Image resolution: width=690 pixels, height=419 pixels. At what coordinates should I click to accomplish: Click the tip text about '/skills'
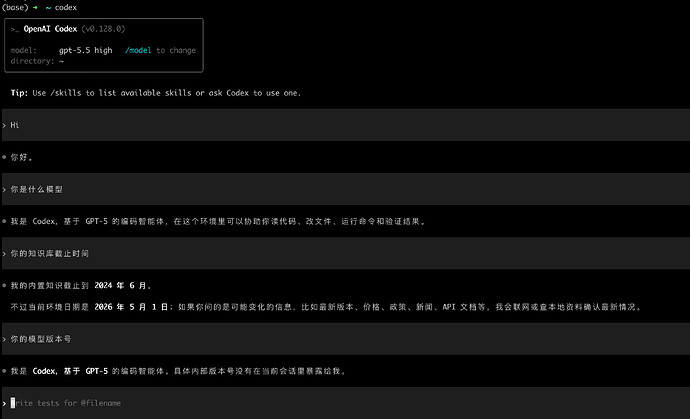click(156, 93)
